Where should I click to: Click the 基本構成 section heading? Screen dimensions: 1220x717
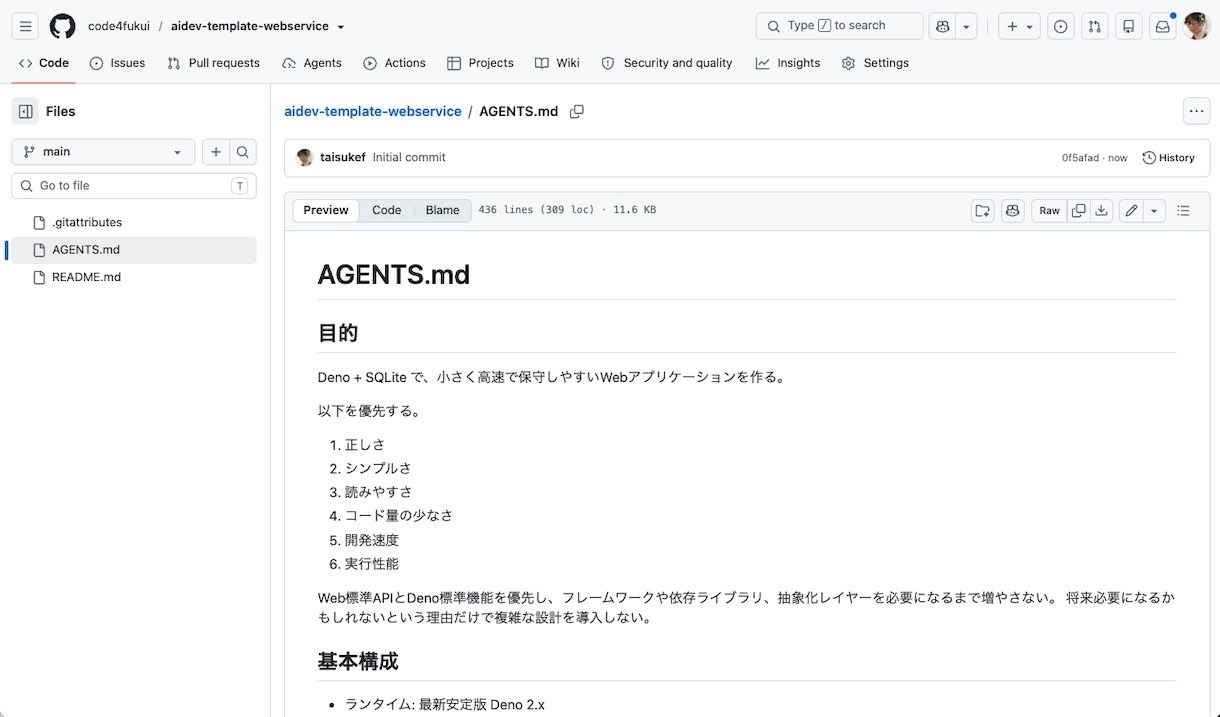point(358,661)
